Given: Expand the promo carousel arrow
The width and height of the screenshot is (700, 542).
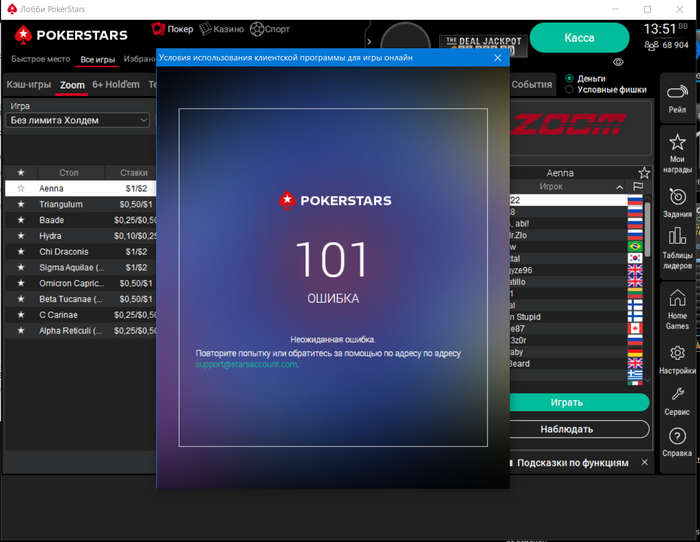Looking at the screenshot, I should 369,42.
